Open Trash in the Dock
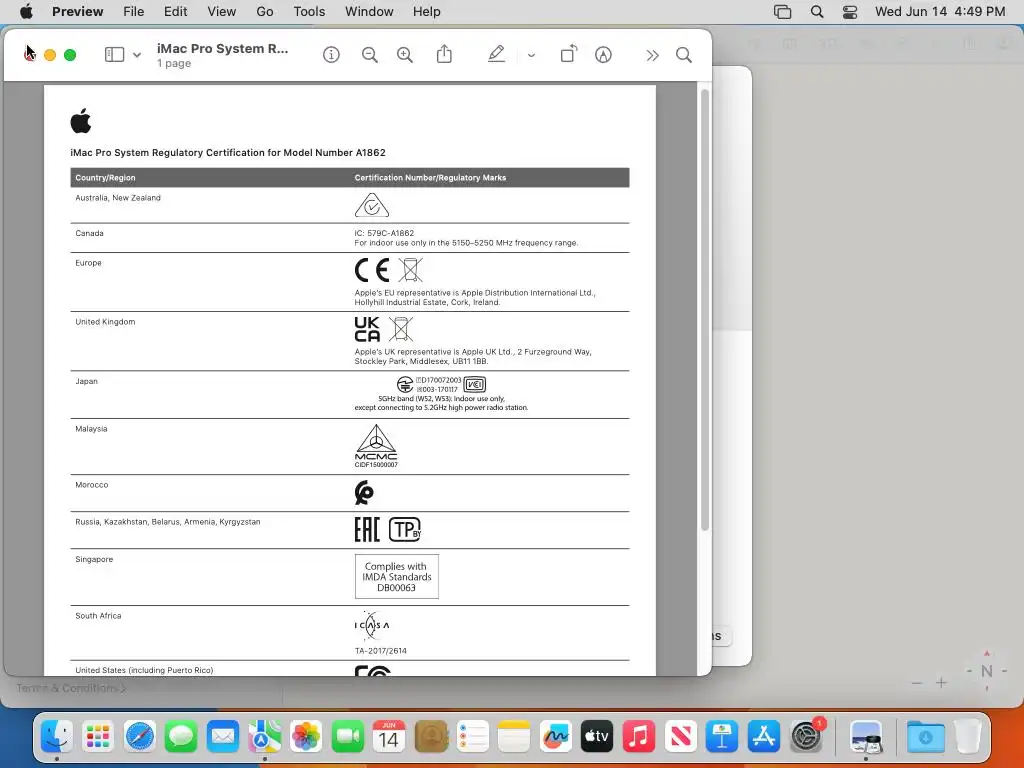1024x768 pixels. pos(968,737)
